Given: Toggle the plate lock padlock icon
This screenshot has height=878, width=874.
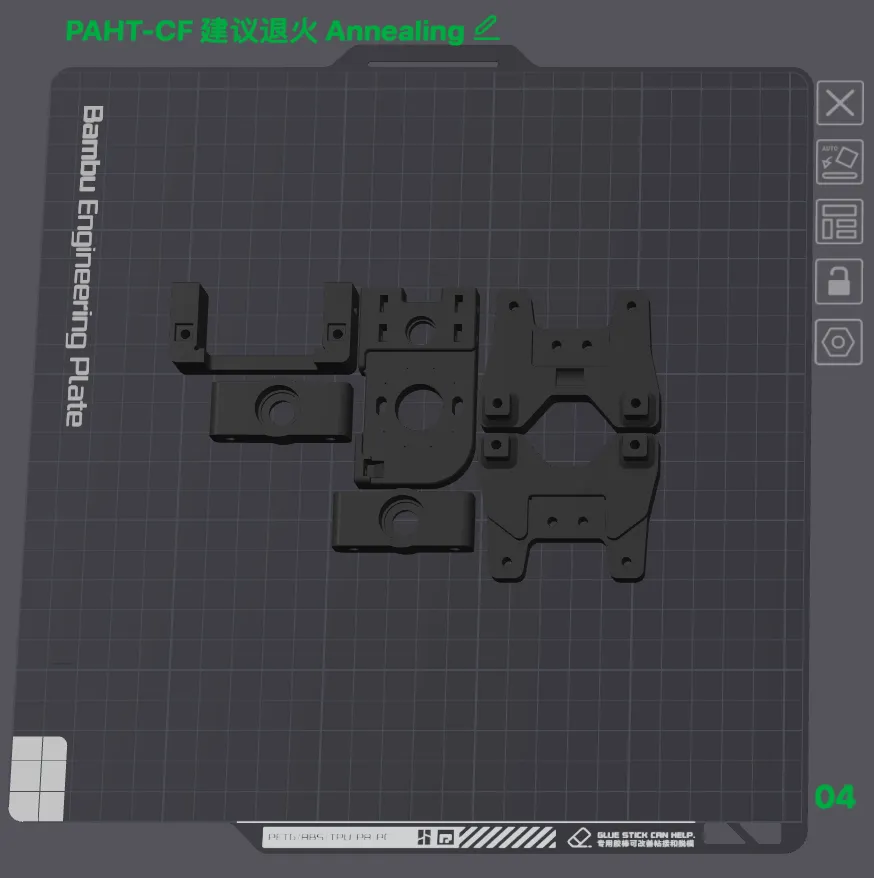Looking at the screenshot, I should coord(839,282).
